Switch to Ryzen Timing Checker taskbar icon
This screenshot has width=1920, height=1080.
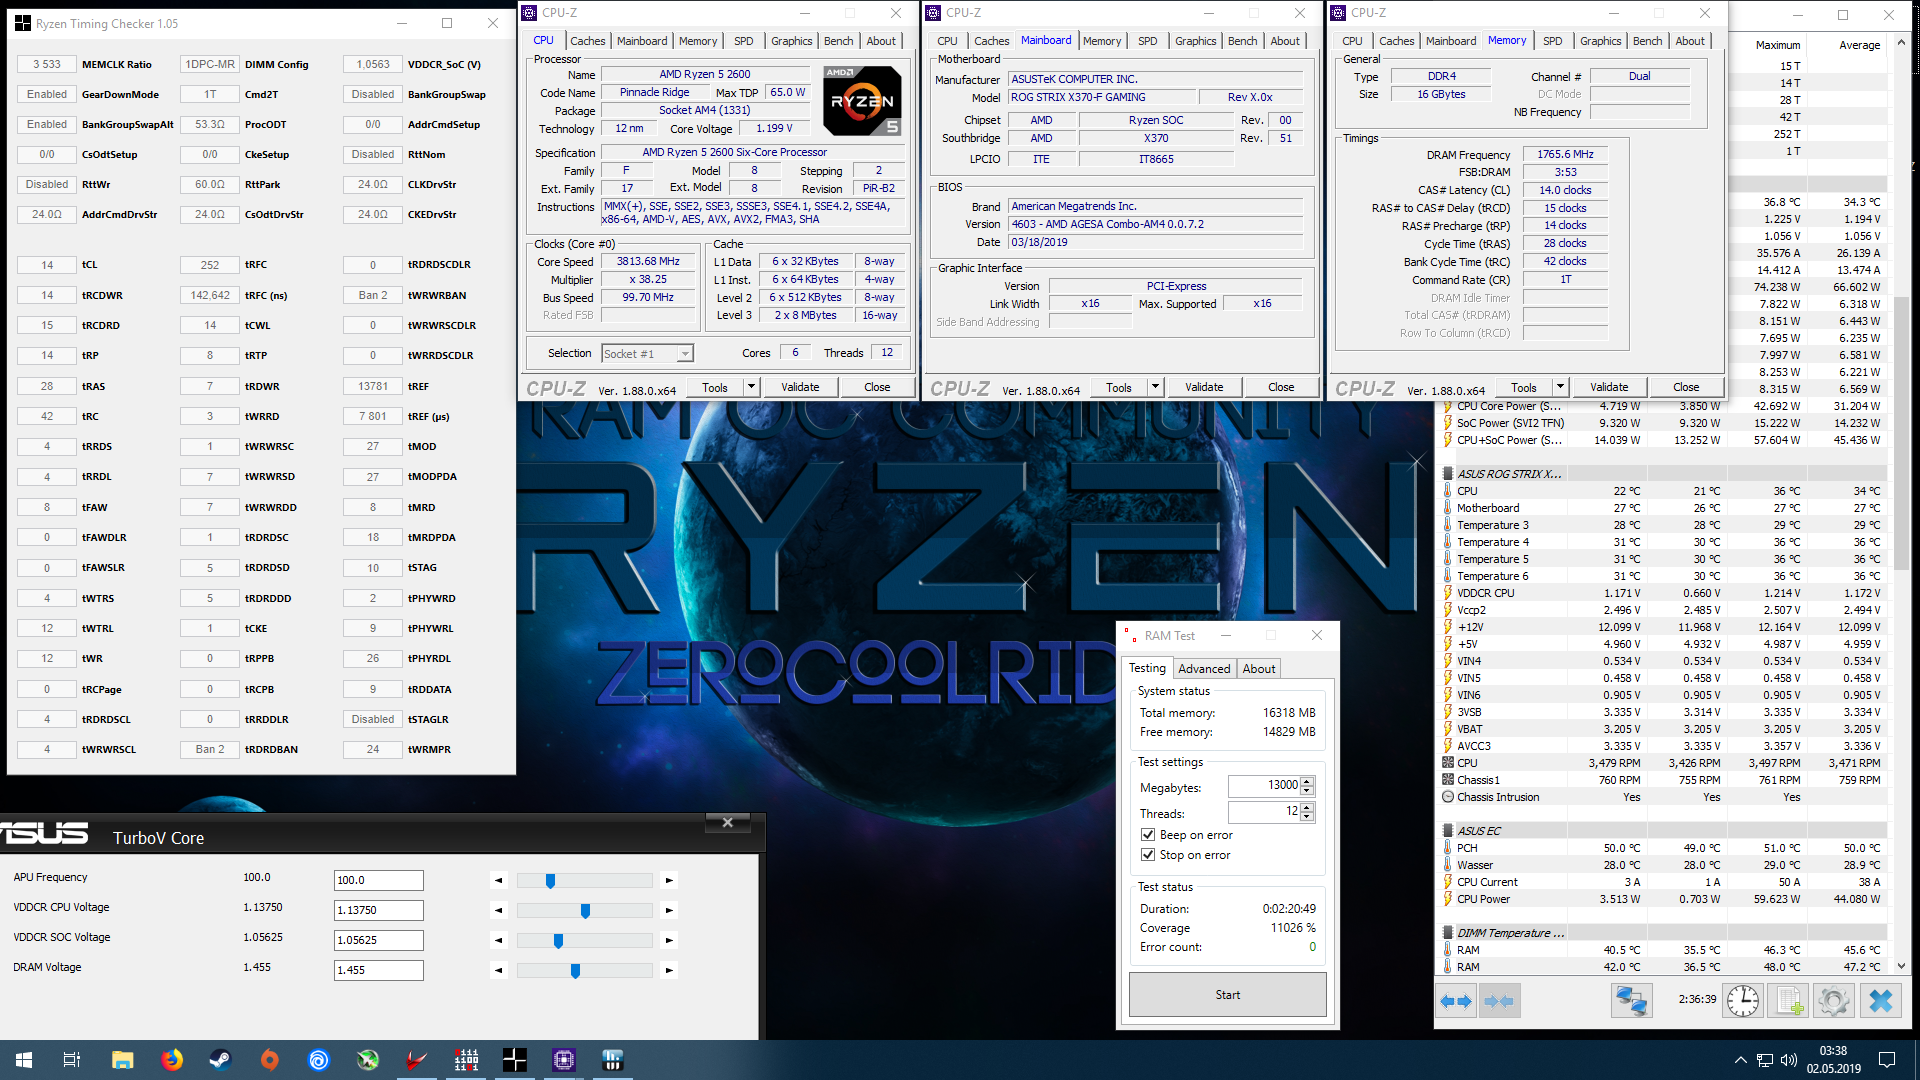click(x=515, y=1060)
